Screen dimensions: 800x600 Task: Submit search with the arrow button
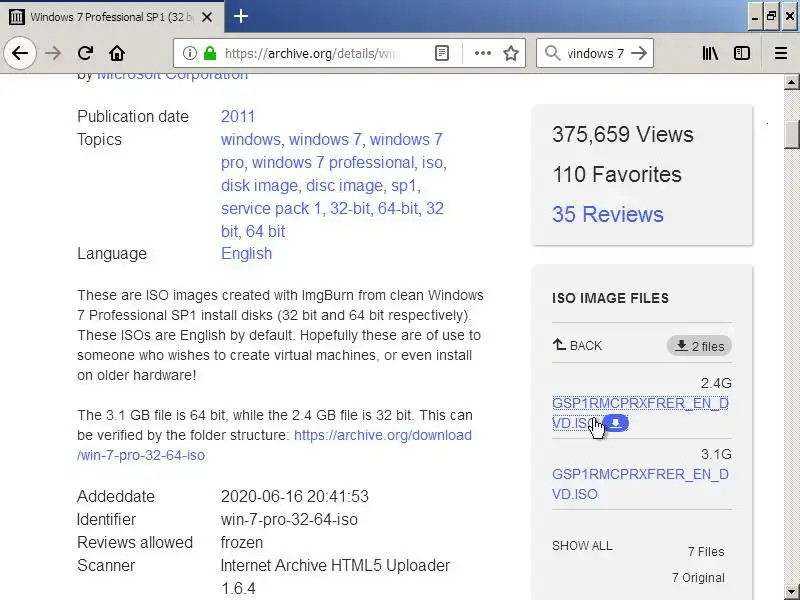(639, 53)
